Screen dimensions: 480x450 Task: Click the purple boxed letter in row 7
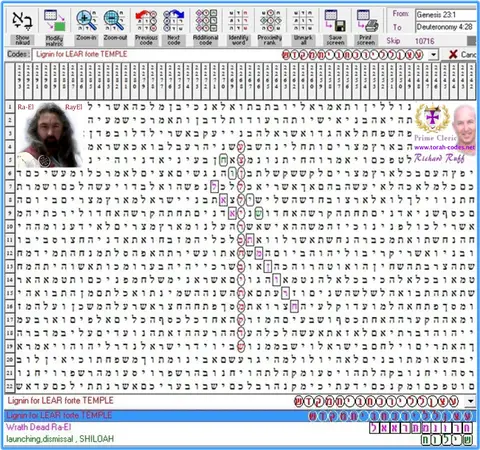pos(214,187)
